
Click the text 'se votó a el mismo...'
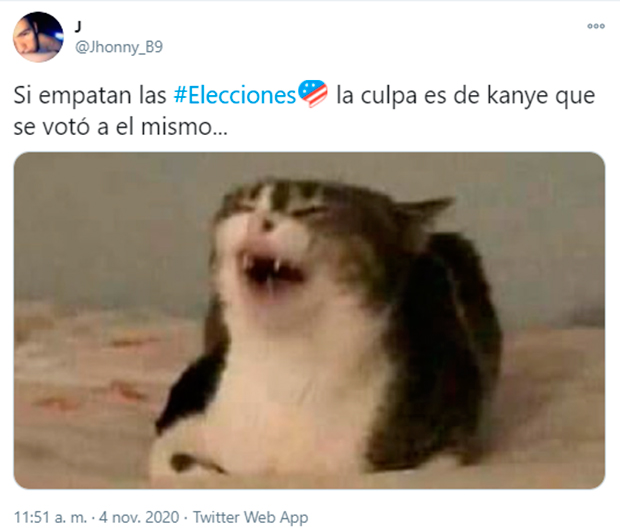(x=121, y=127)
